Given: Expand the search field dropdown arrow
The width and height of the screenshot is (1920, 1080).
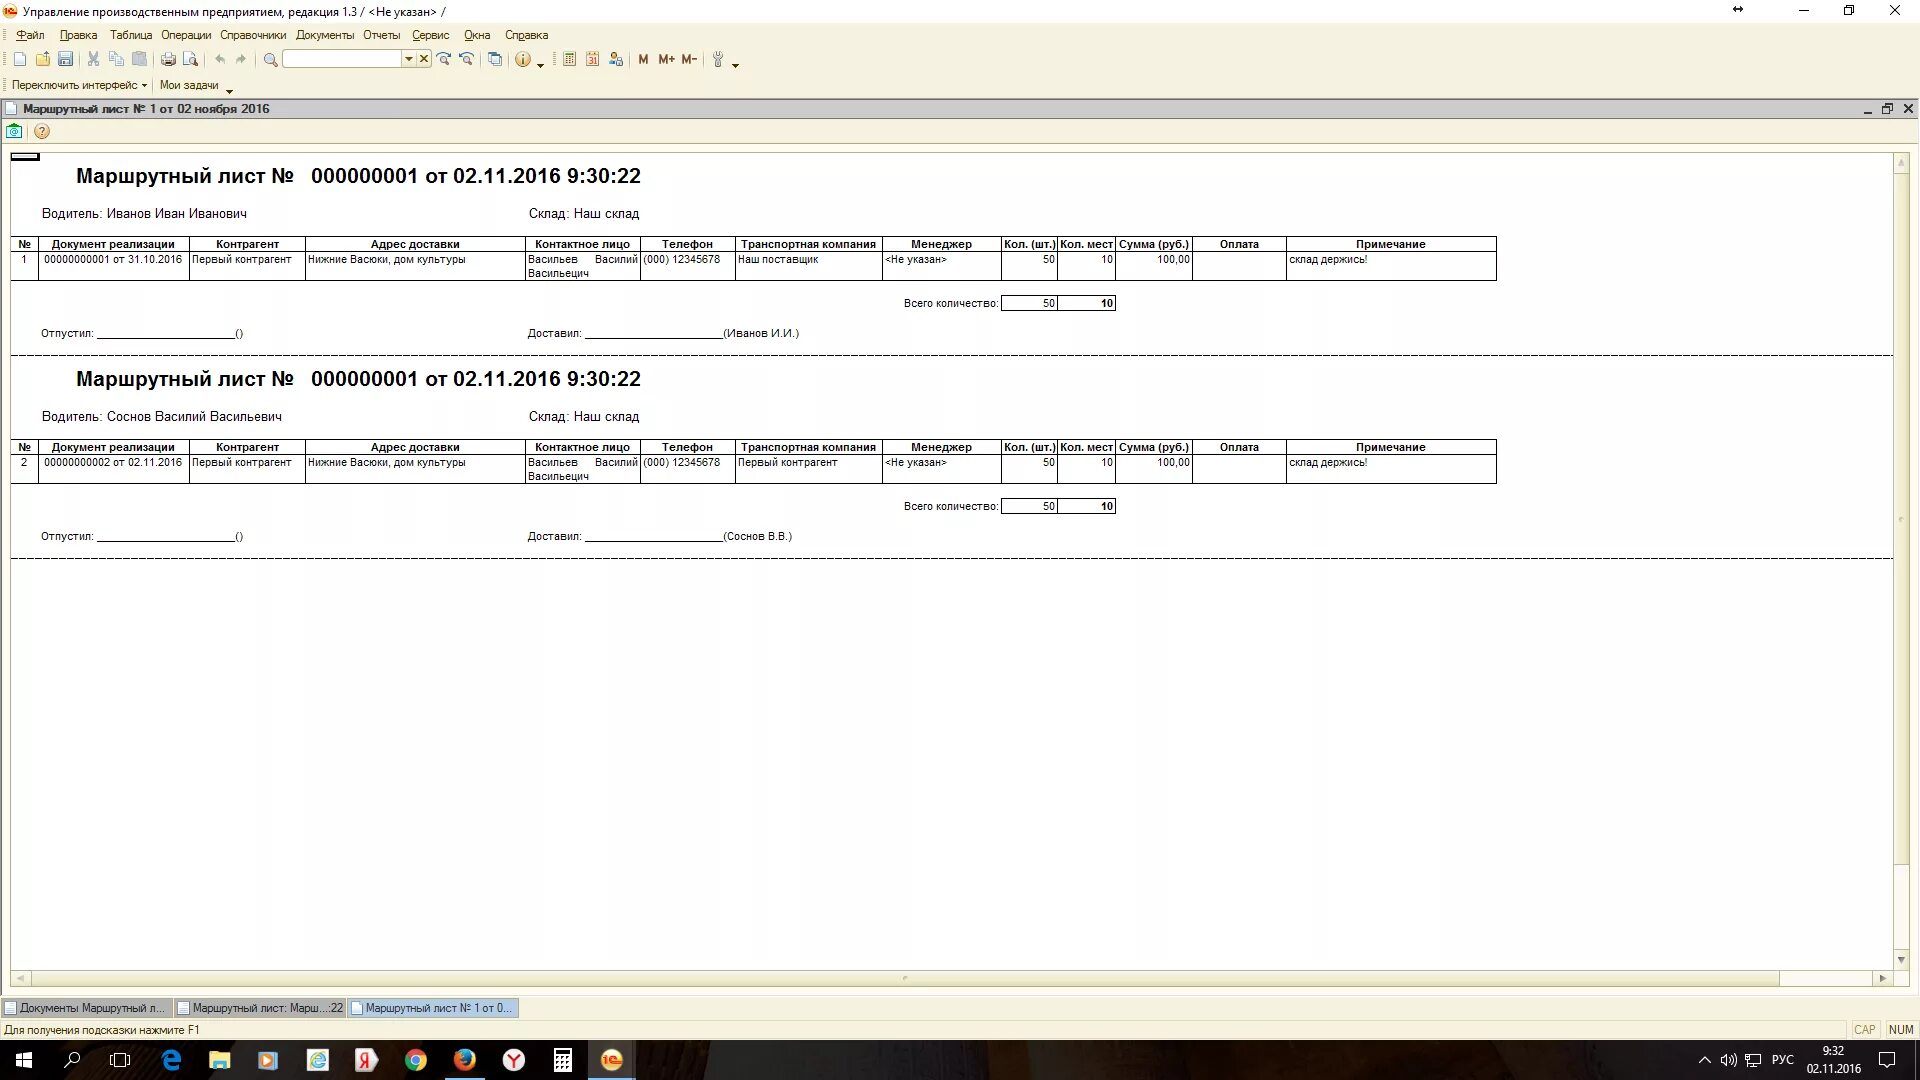Looking at the screenshot, I should tap(408, 60).
